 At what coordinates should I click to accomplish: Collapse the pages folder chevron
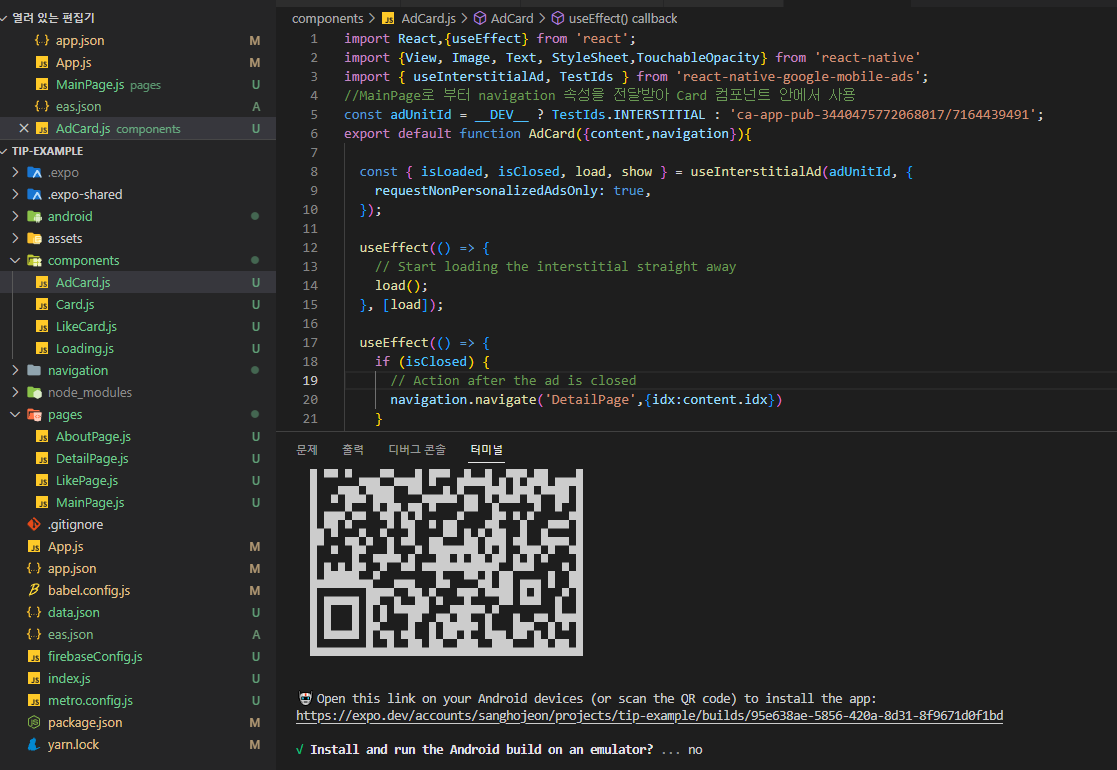(16, 415)
